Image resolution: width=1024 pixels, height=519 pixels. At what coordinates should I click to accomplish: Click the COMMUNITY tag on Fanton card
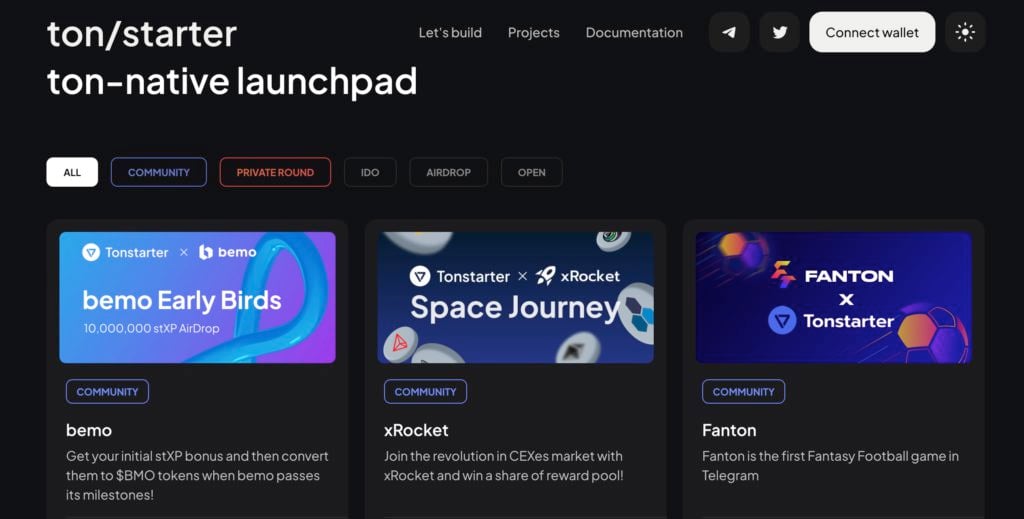click(x=743, y=392)
